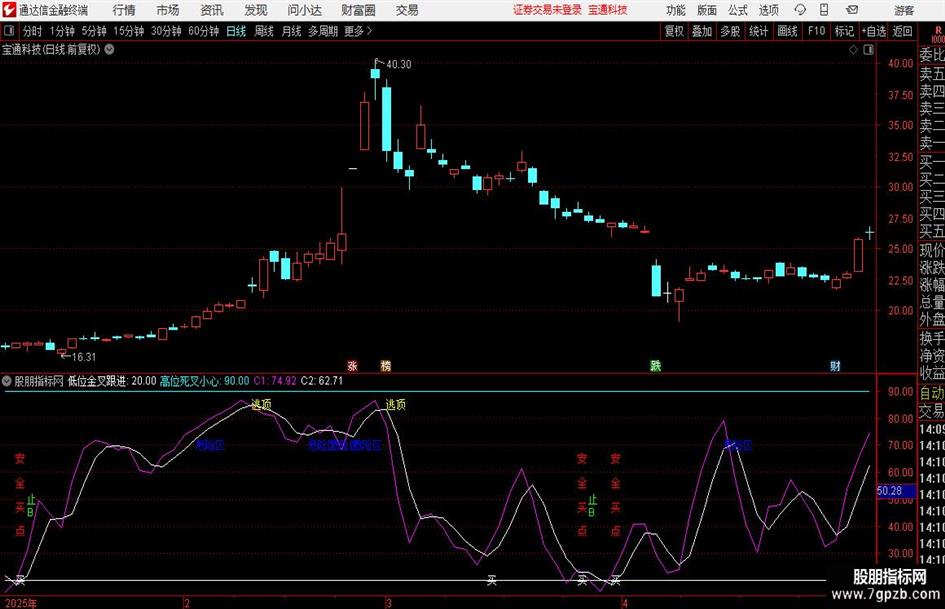Open the F10 company info button

click(x=817, y=31)
